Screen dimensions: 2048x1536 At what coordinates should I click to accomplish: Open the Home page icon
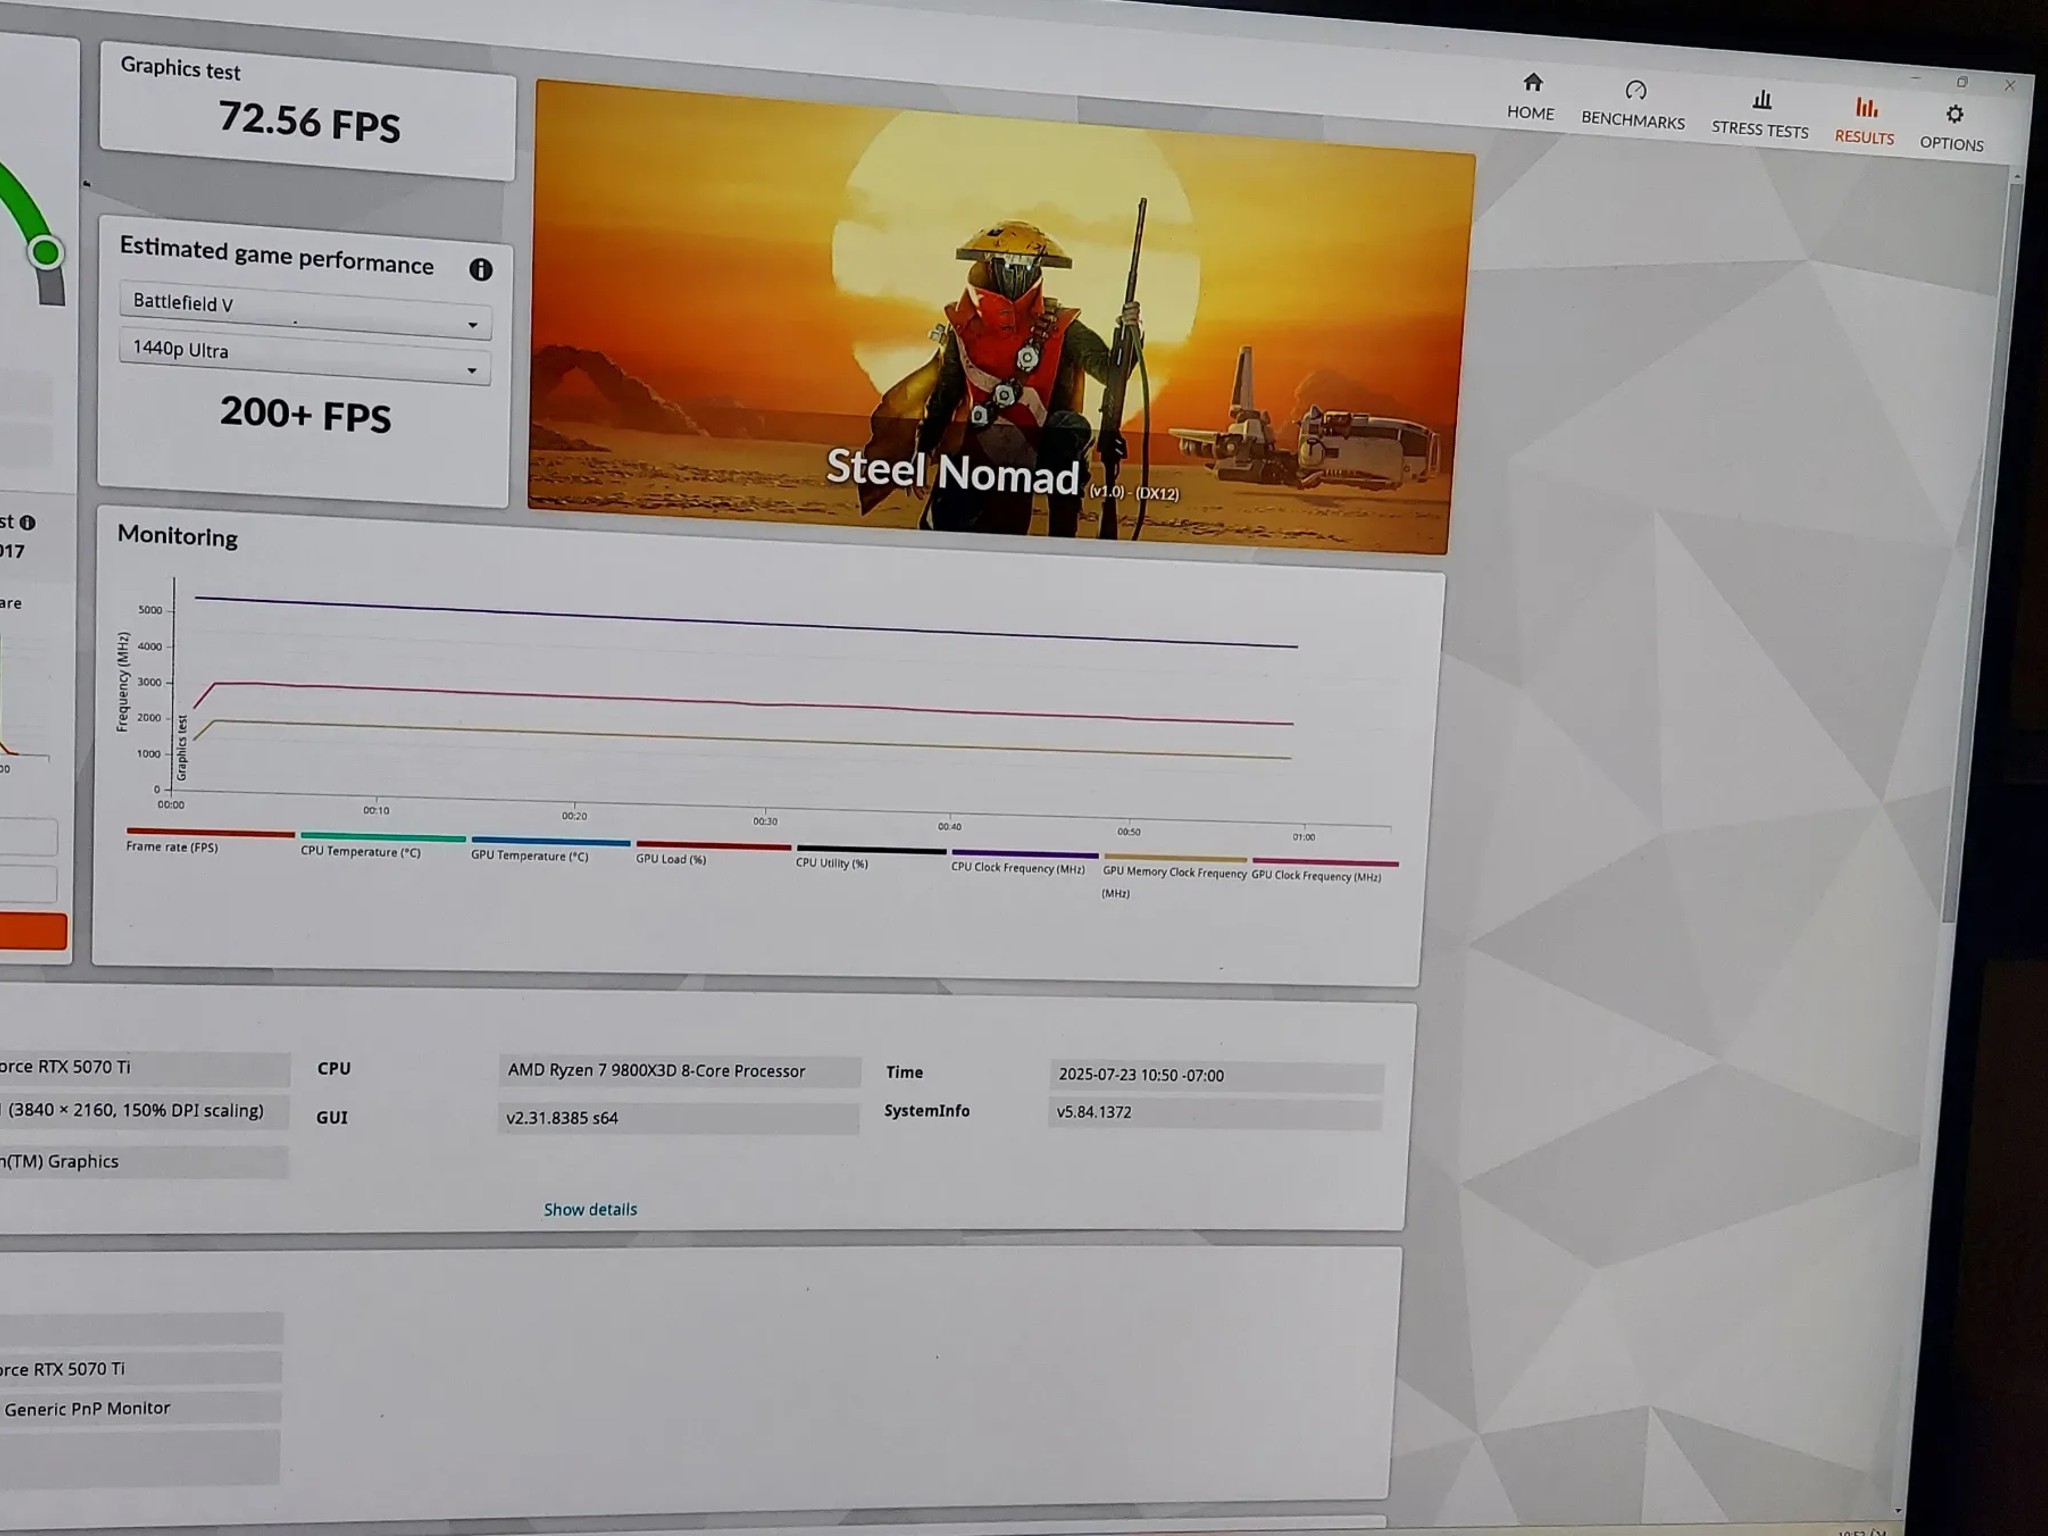(x=1532, y=83)
